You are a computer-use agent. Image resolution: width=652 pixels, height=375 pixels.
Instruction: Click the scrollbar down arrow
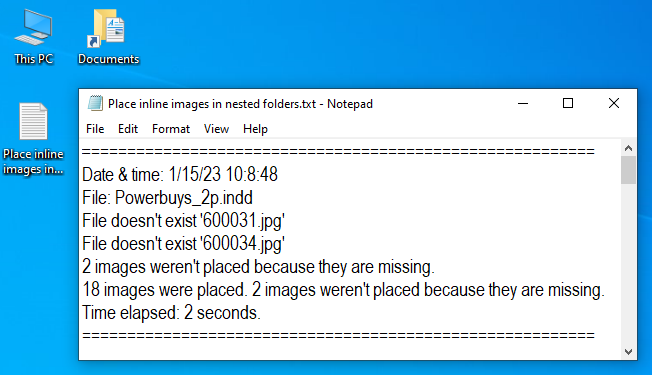628,352
